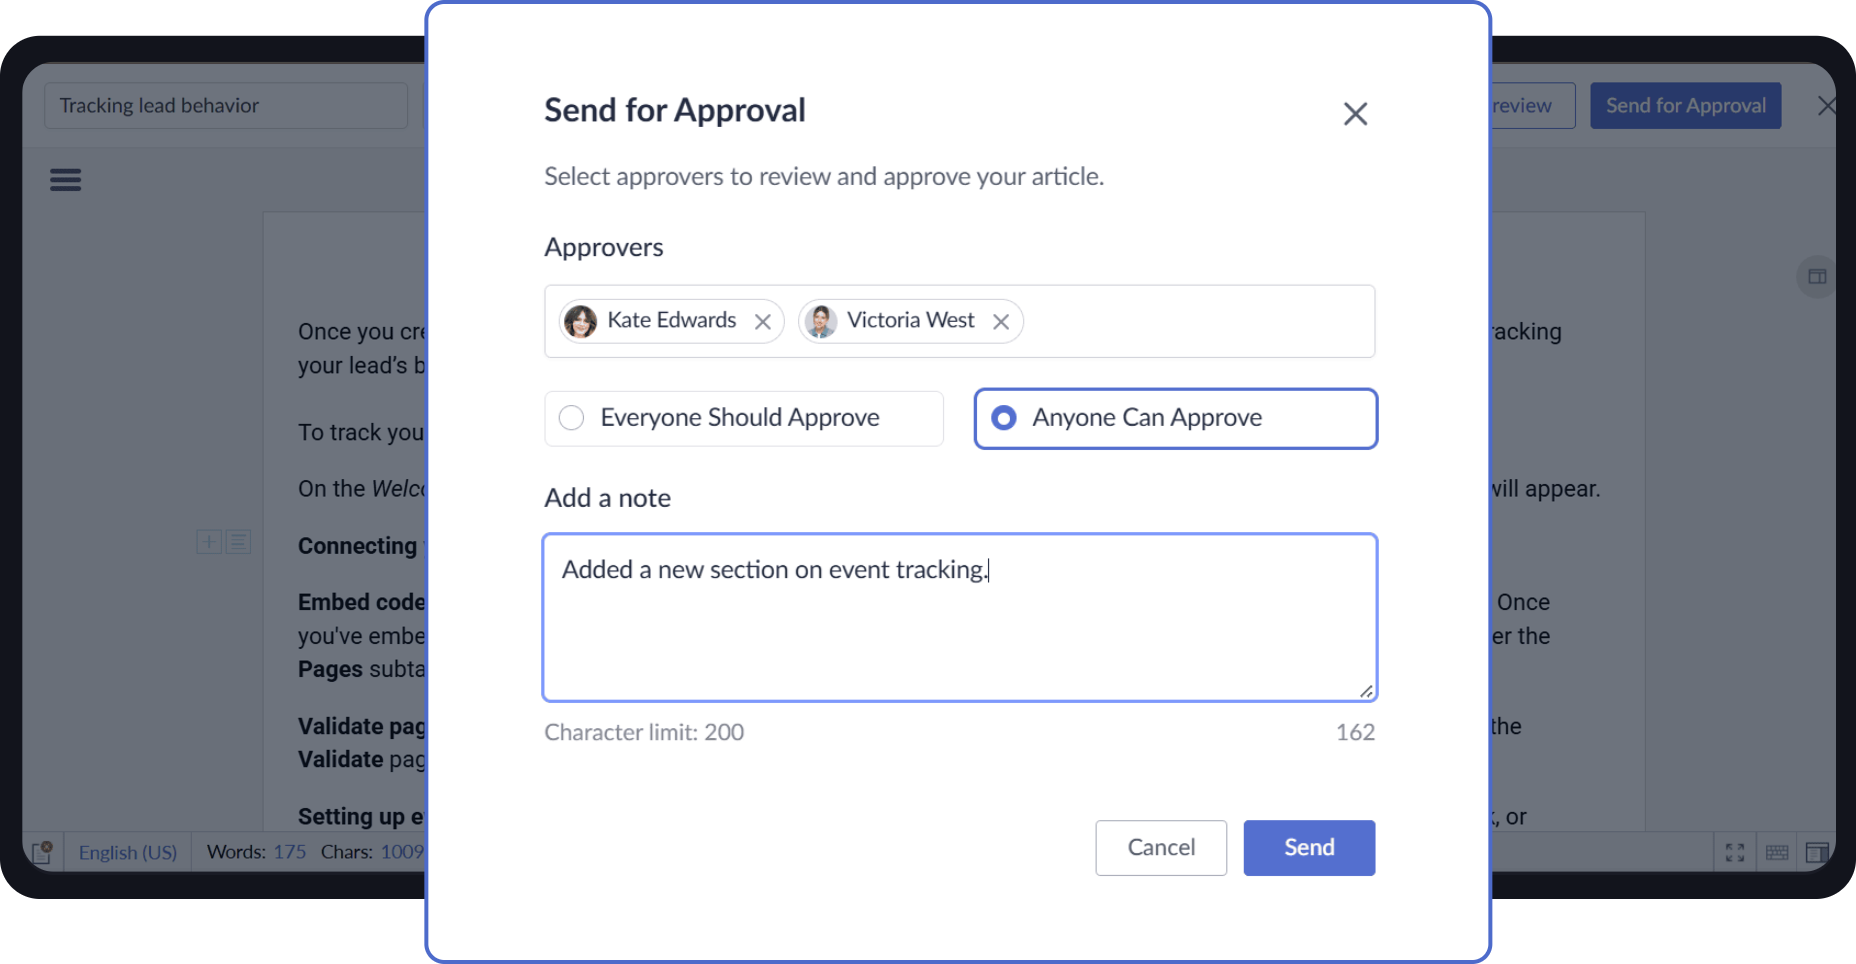Click the Approvers field to add another approver
This screenshot has width=1856, height=964.
[1180, 321]
